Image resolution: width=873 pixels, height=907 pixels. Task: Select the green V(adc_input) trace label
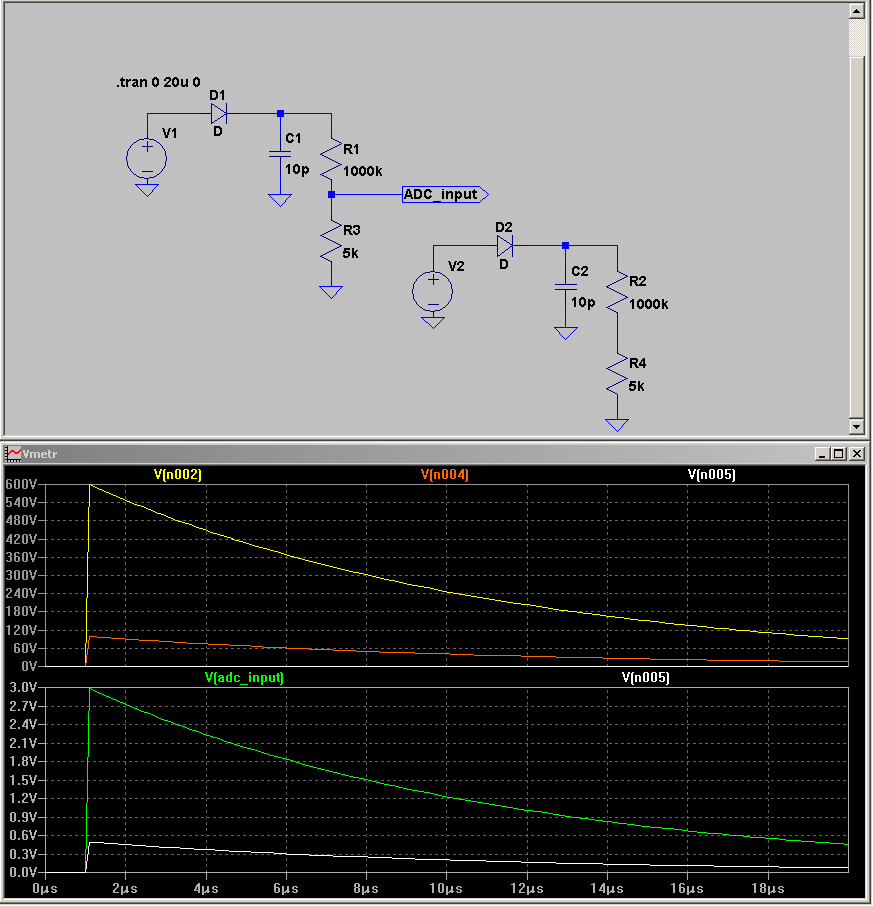coord(244,677)
